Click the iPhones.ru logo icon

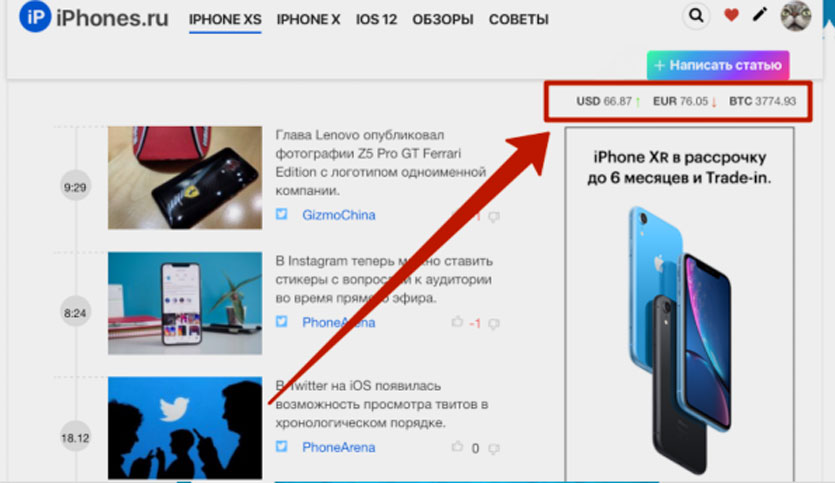pyautogui.click(x=35, y=16)
